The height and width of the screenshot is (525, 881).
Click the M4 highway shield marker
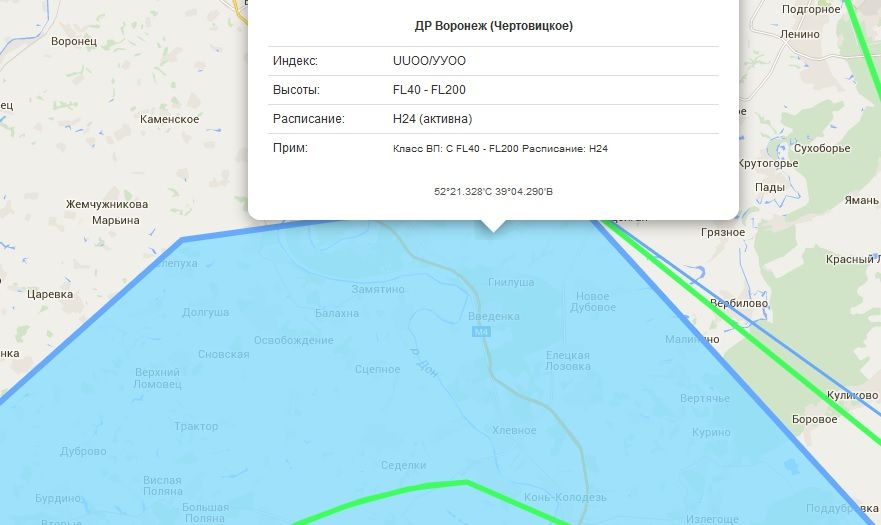coord(483,332)
